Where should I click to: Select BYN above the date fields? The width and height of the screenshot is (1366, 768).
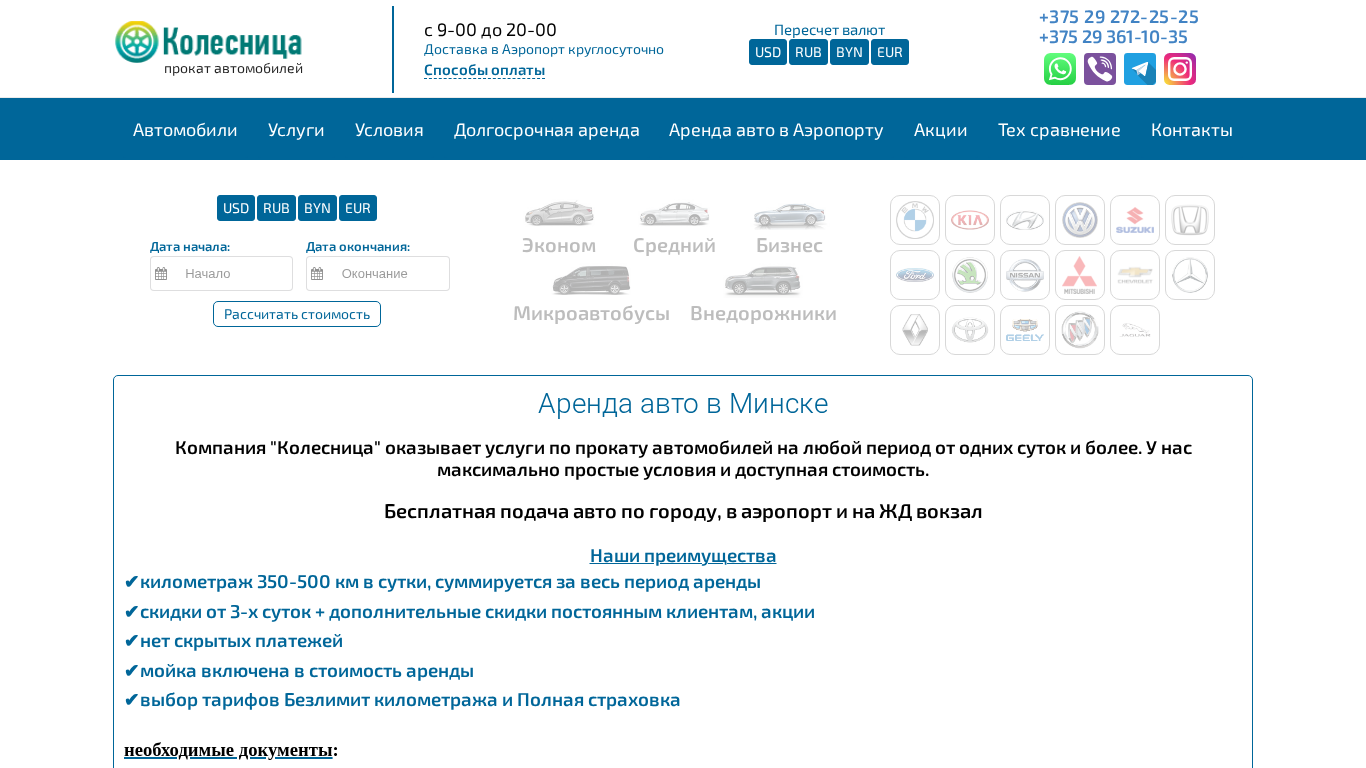(x=317, y=208)
